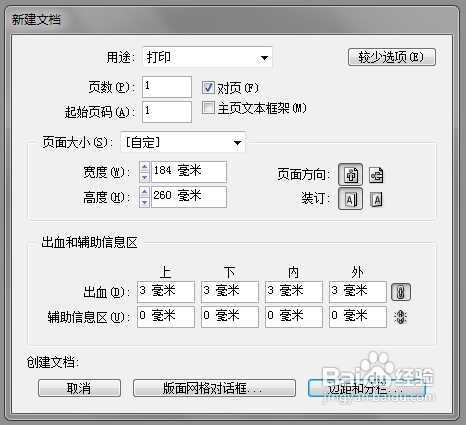
Task: Click the 出血 外 field
Action: pyautogui.click(x=358, y=292)
